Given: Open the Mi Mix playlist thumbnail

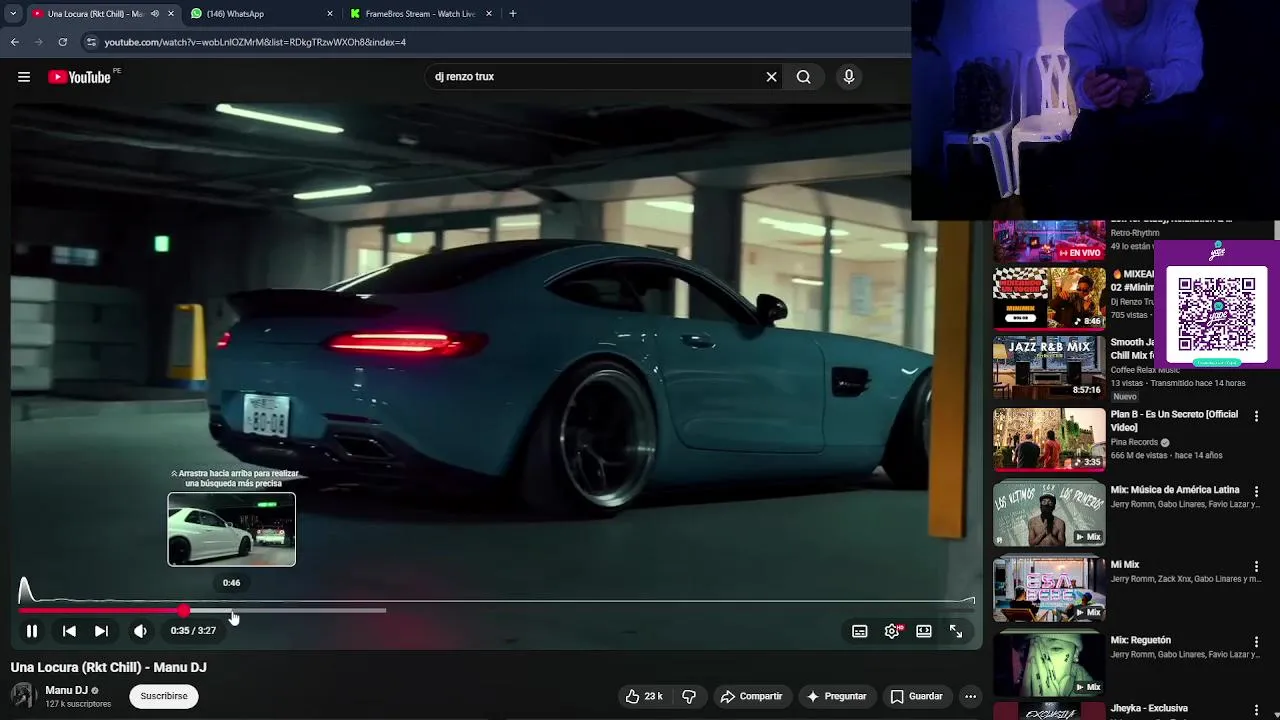Looking at the screenshot, I should point(1049,589).
